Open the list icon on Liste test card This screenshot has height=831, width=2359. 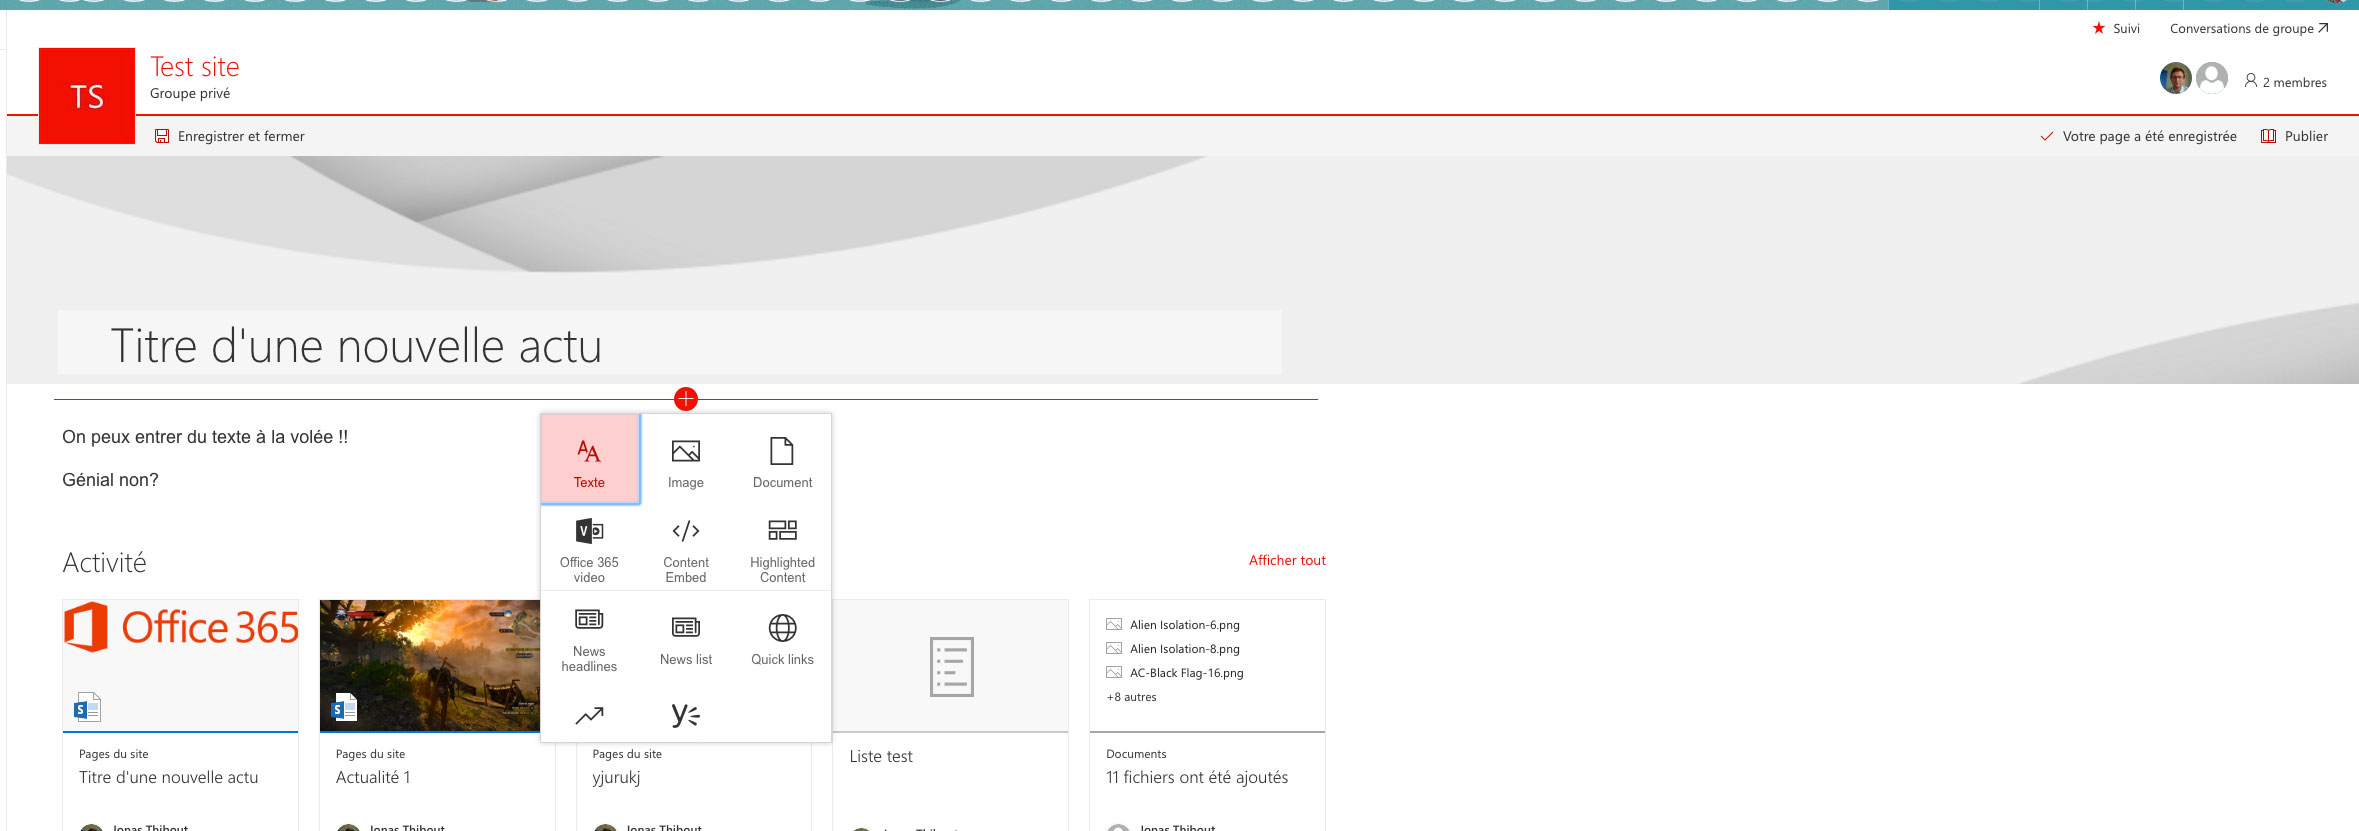click(951, 667)
